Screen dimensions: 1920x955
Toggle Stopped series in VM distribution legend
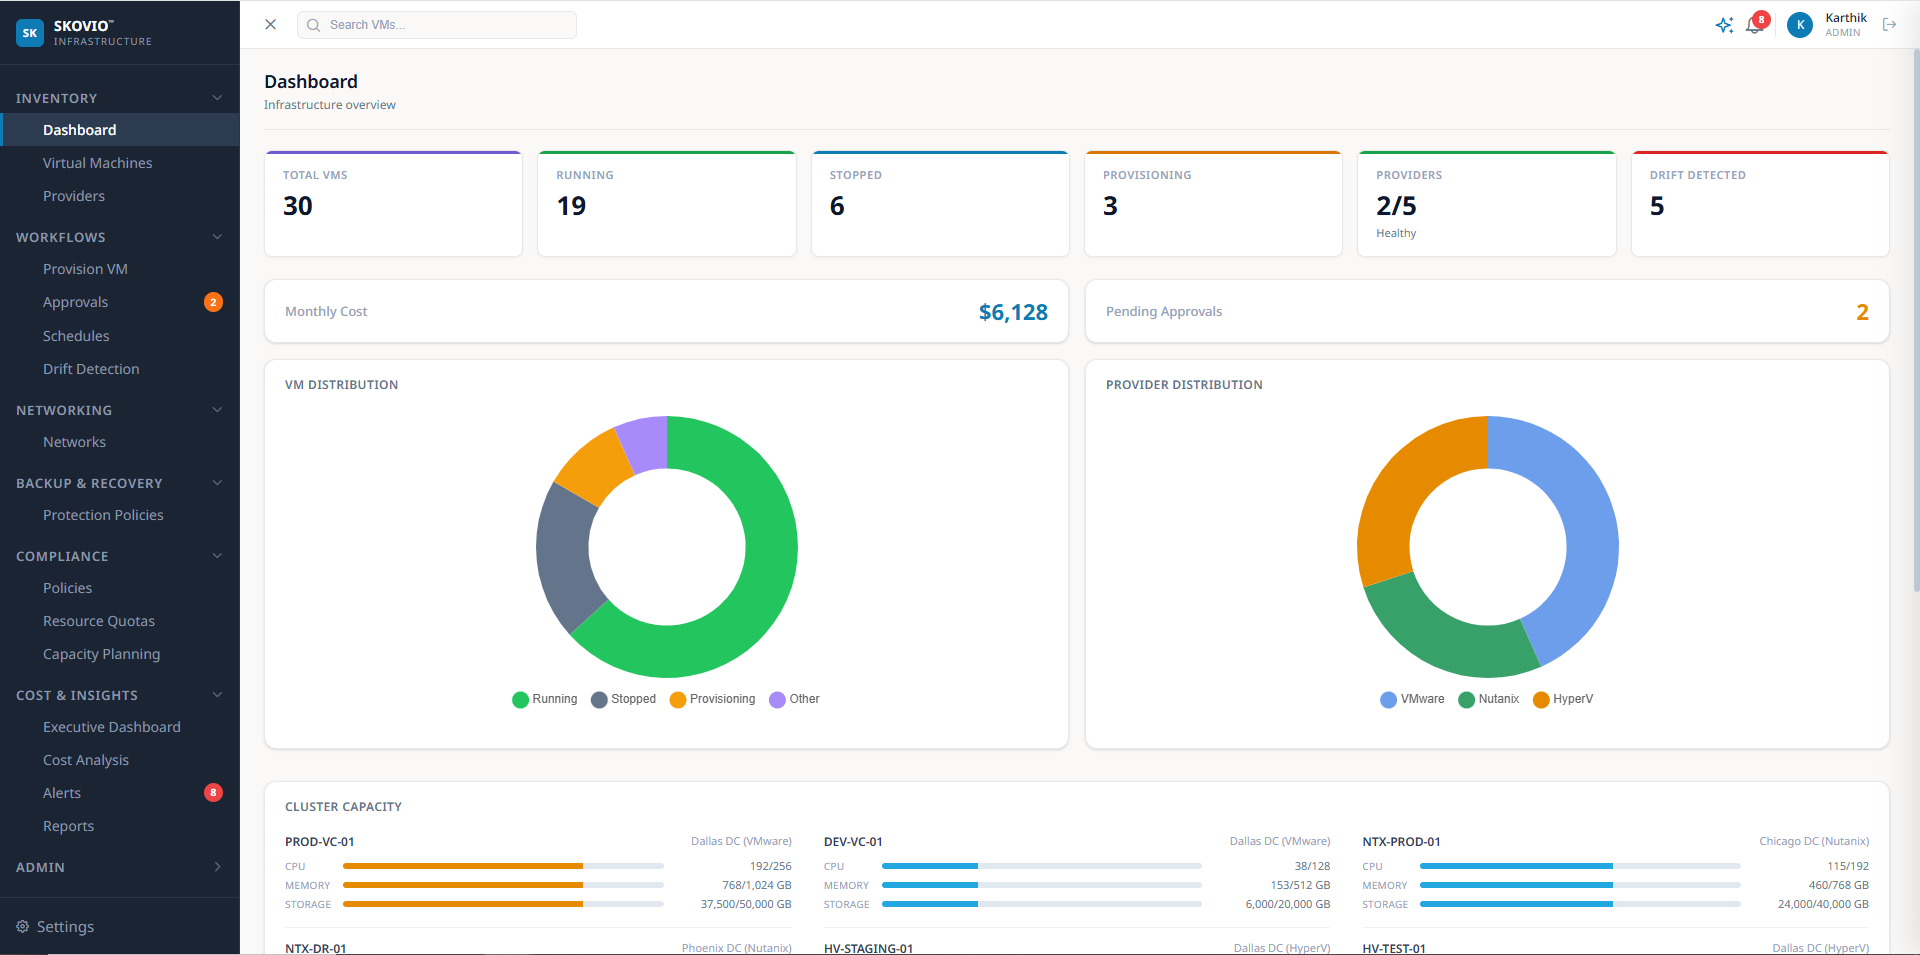[x=624, y=699]
